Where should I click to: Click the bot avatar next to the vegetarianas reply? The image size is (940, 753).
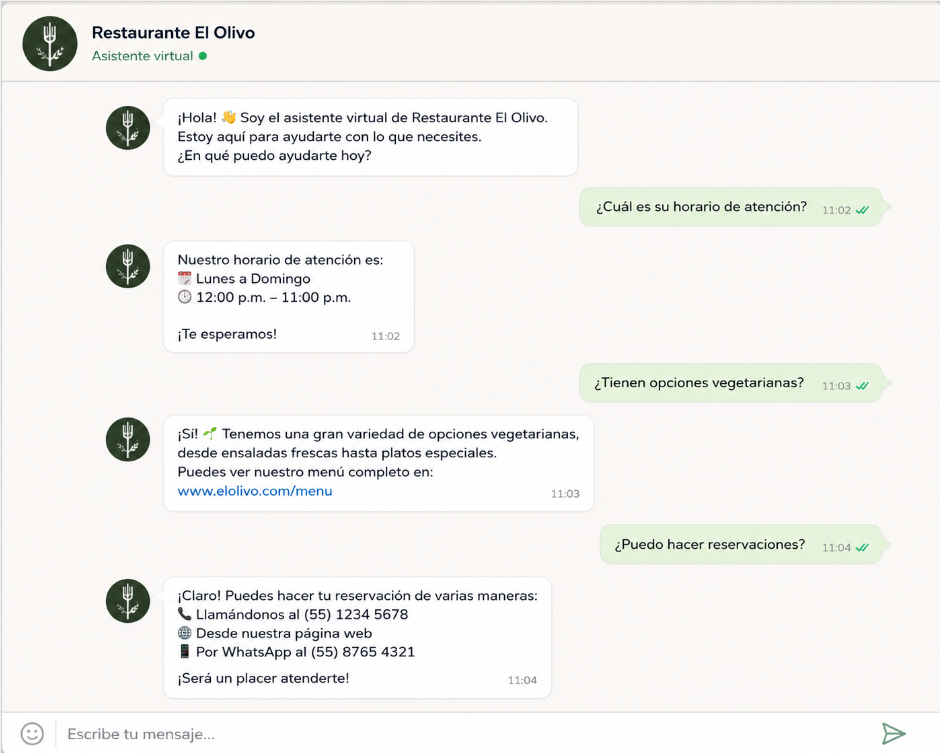(x=128, y=439)
